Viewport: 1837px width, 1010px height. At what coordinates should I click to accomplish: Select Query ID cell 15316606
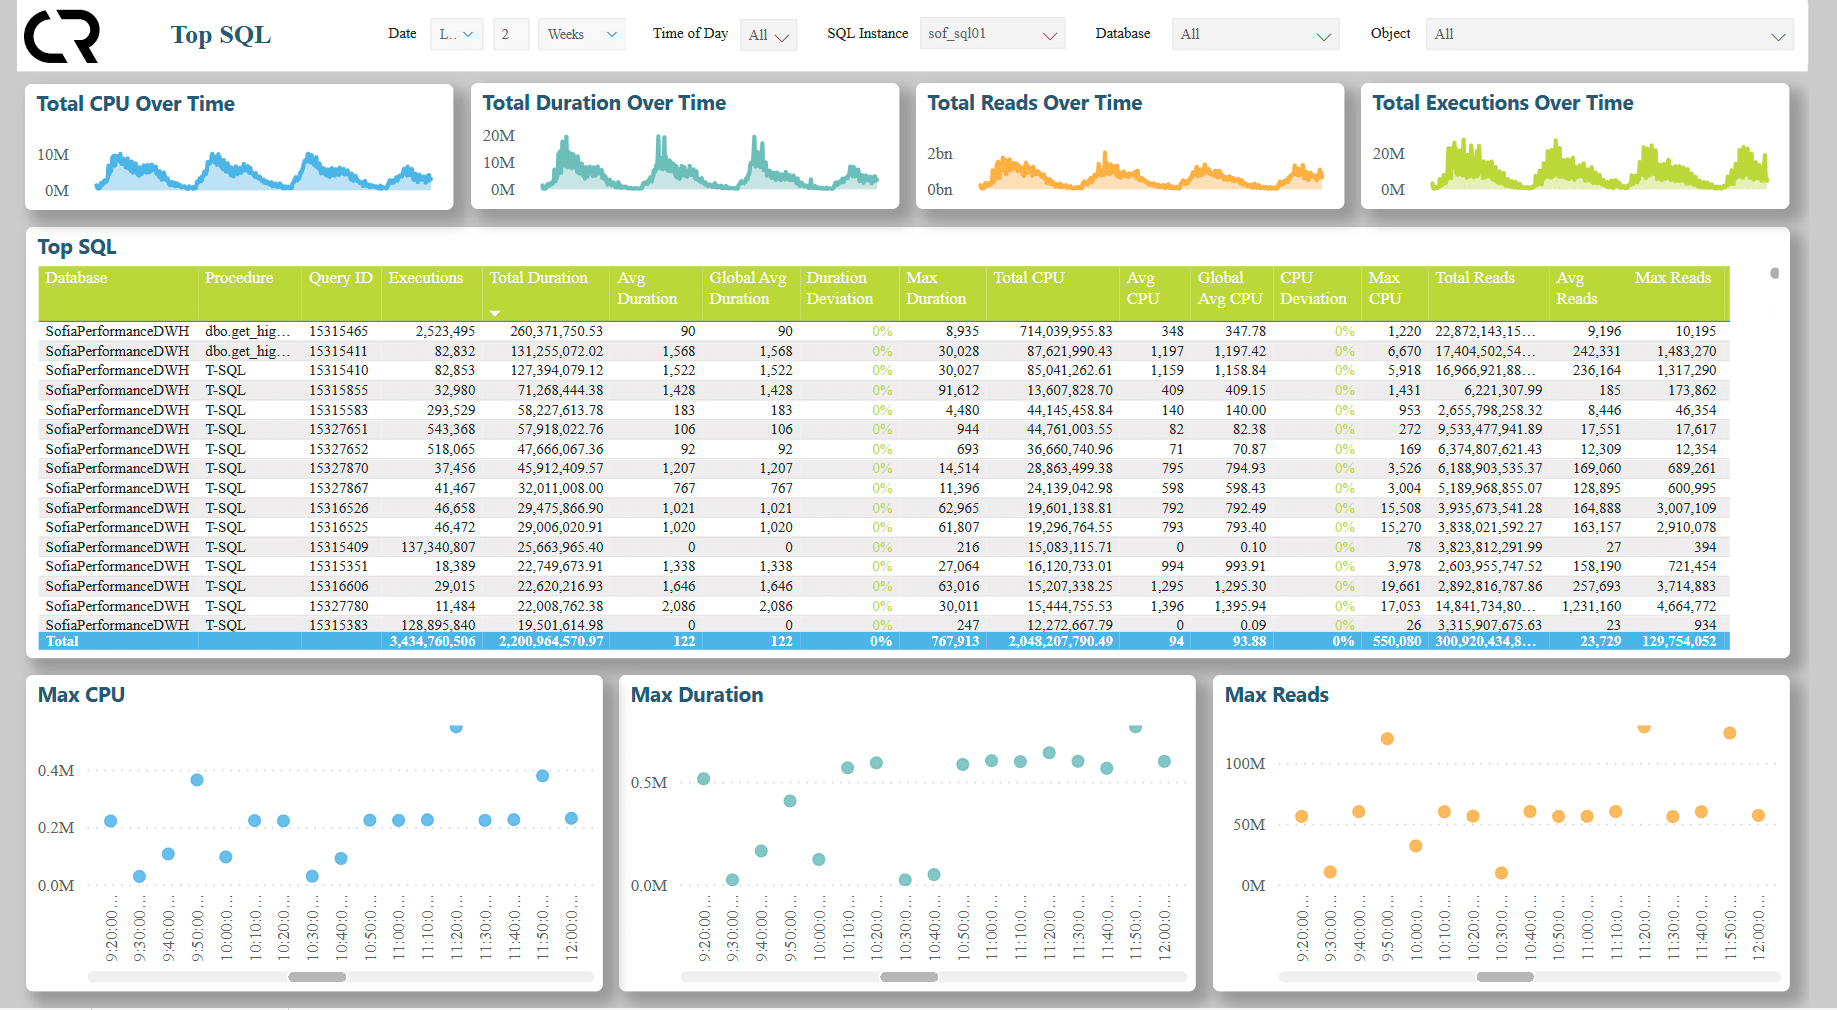click(x=338, y=586)
